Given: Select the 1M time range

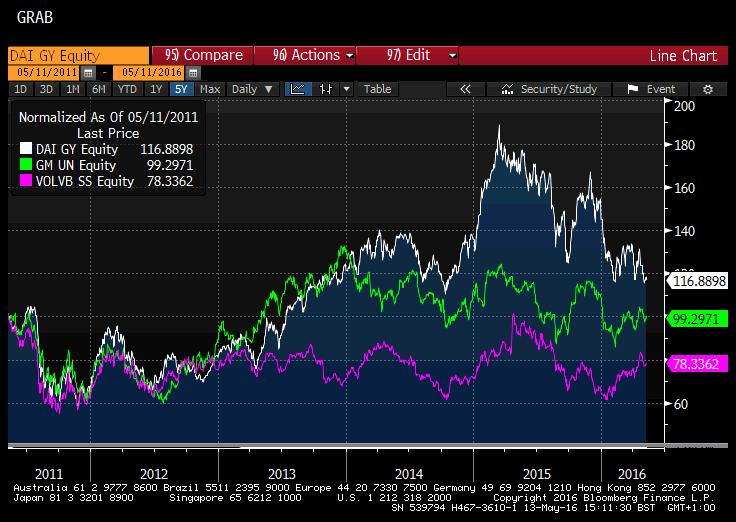Looking at the screenshot, I should click(x=72, y=89).
